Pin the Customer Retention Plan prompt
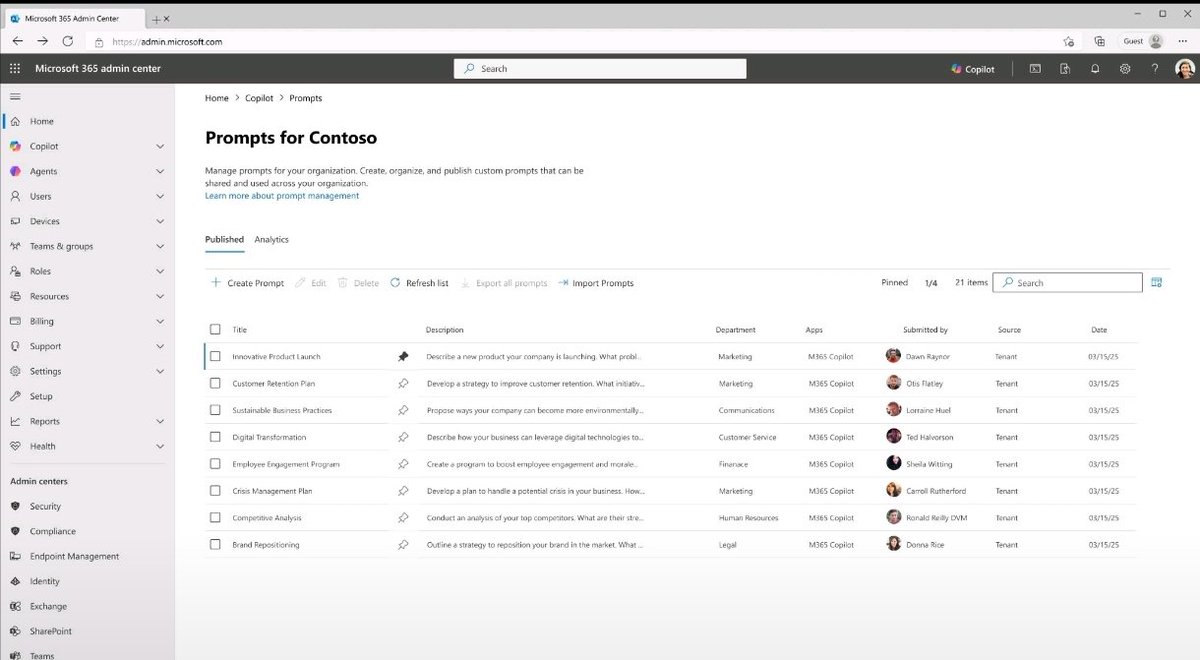 click(x=403, y=383)
